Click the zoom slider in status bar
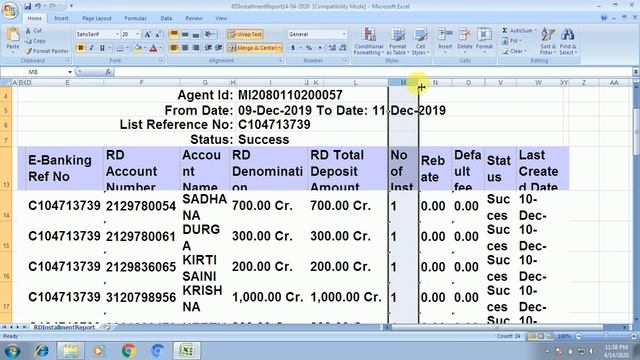Screen dimensions: 640x360 pos(605,336)
